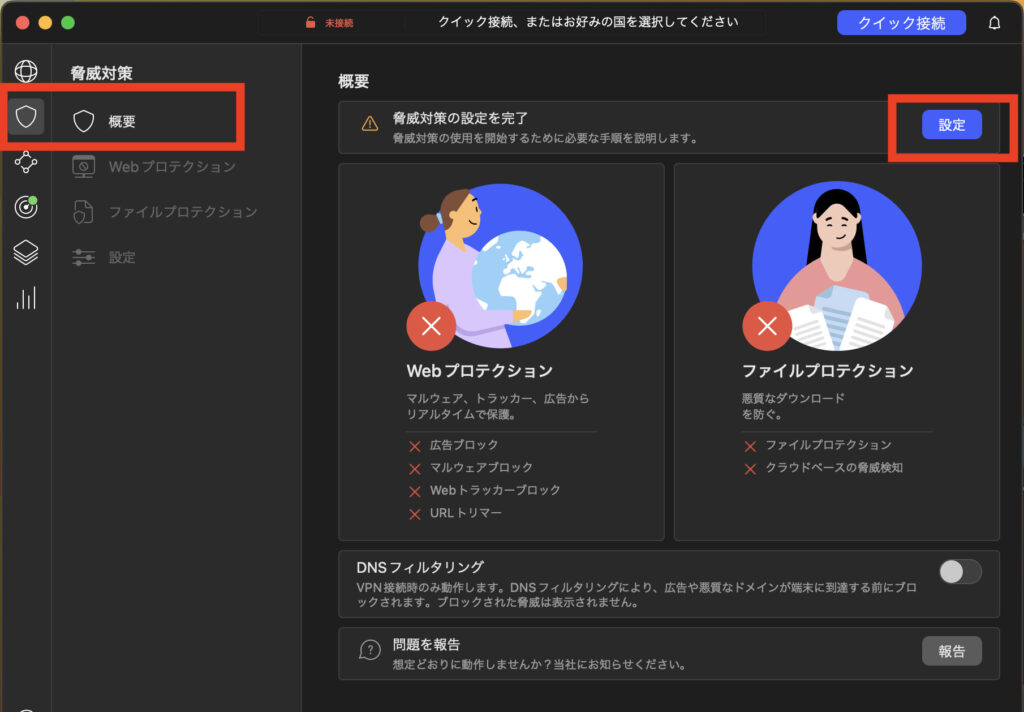Open the globe VPN icon in sidebar
Screen dimensions: 1024x712
click(x=26, y=71)
